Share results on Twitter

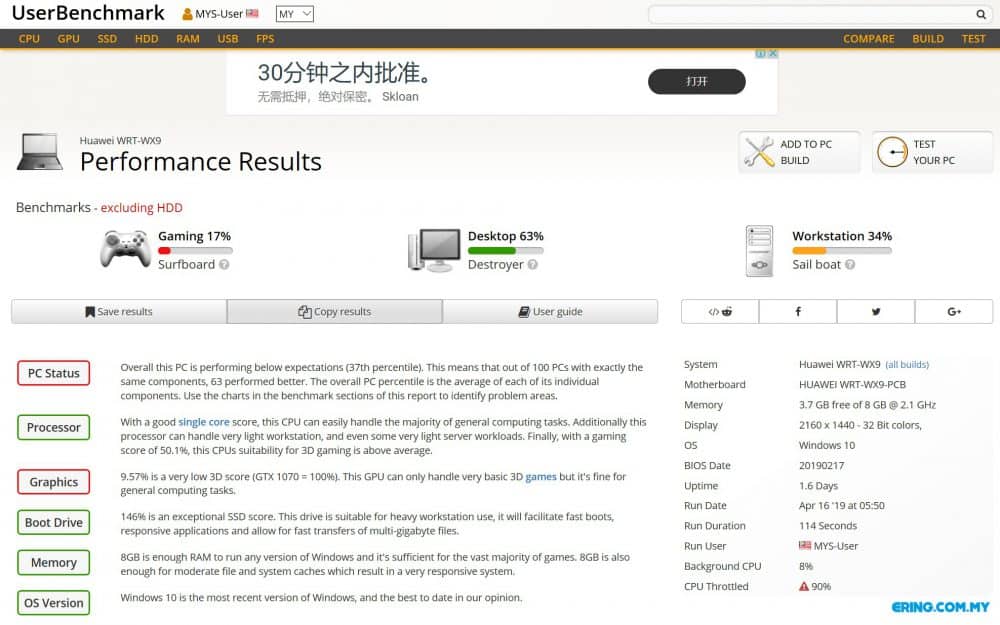tap(876, 312)
